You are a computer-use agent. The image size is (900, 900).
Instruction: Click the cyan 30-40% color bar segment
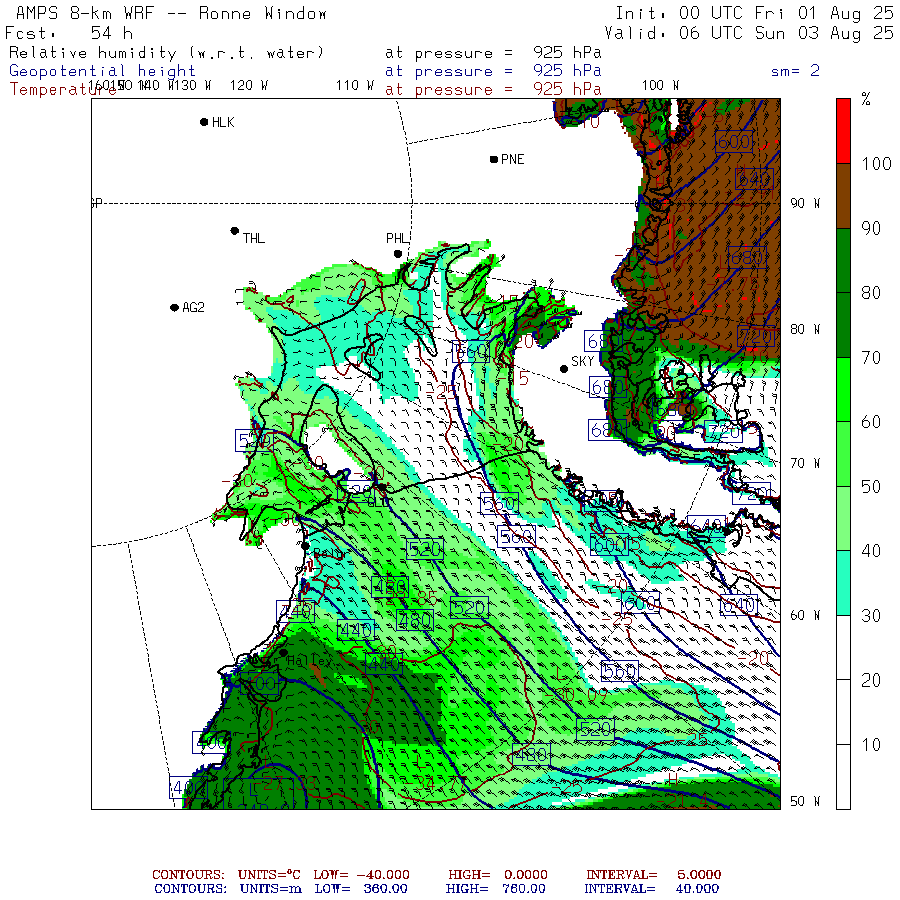click(843, 583)
